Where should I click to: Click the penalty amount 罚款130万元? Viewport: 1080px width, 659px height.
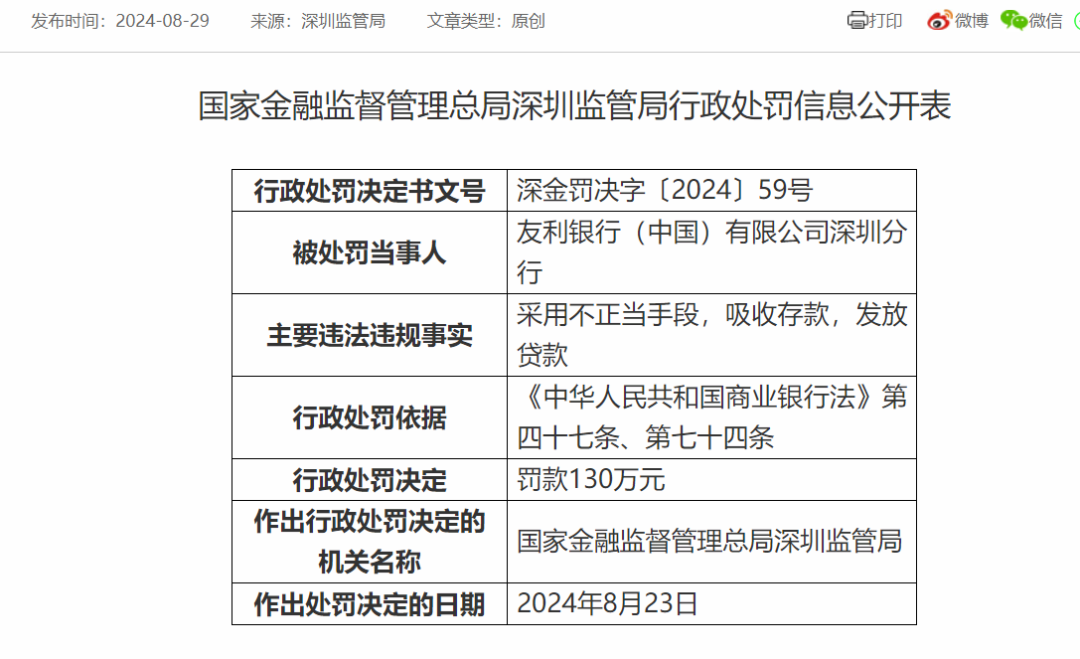[591, 479]
